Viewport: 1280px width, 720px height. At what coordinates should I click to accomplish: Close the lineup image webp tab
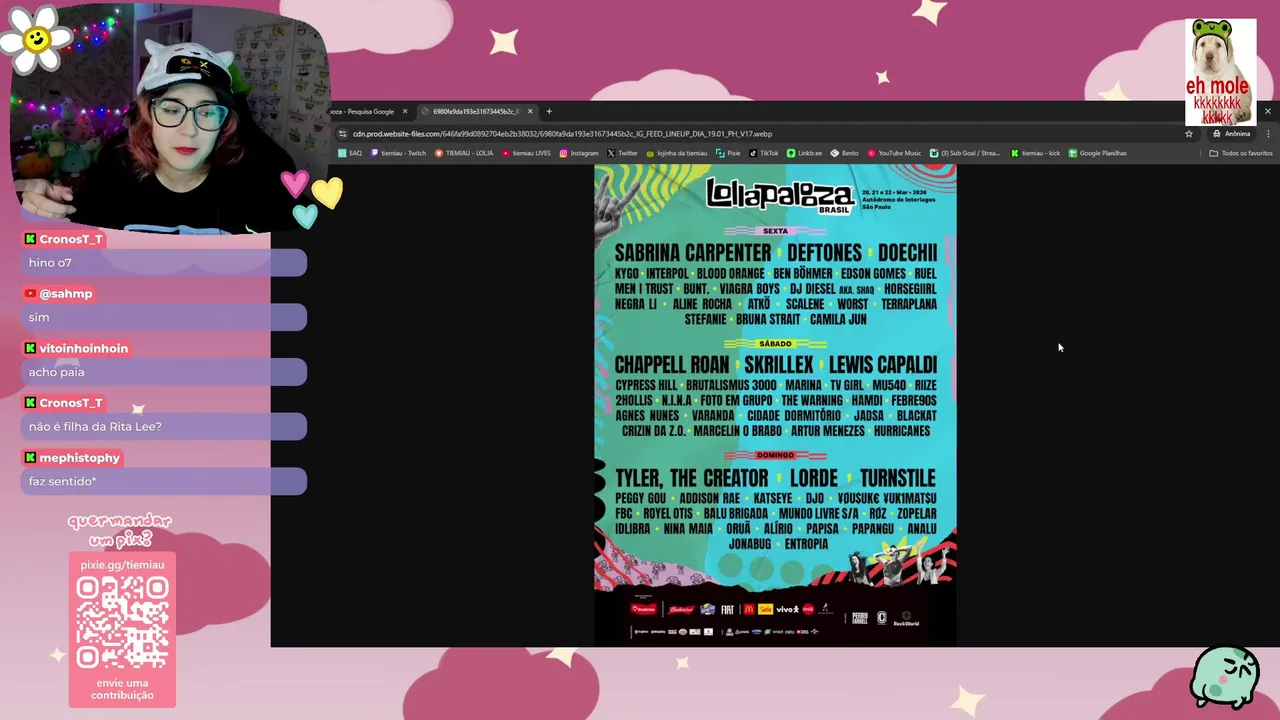[530, 111]
